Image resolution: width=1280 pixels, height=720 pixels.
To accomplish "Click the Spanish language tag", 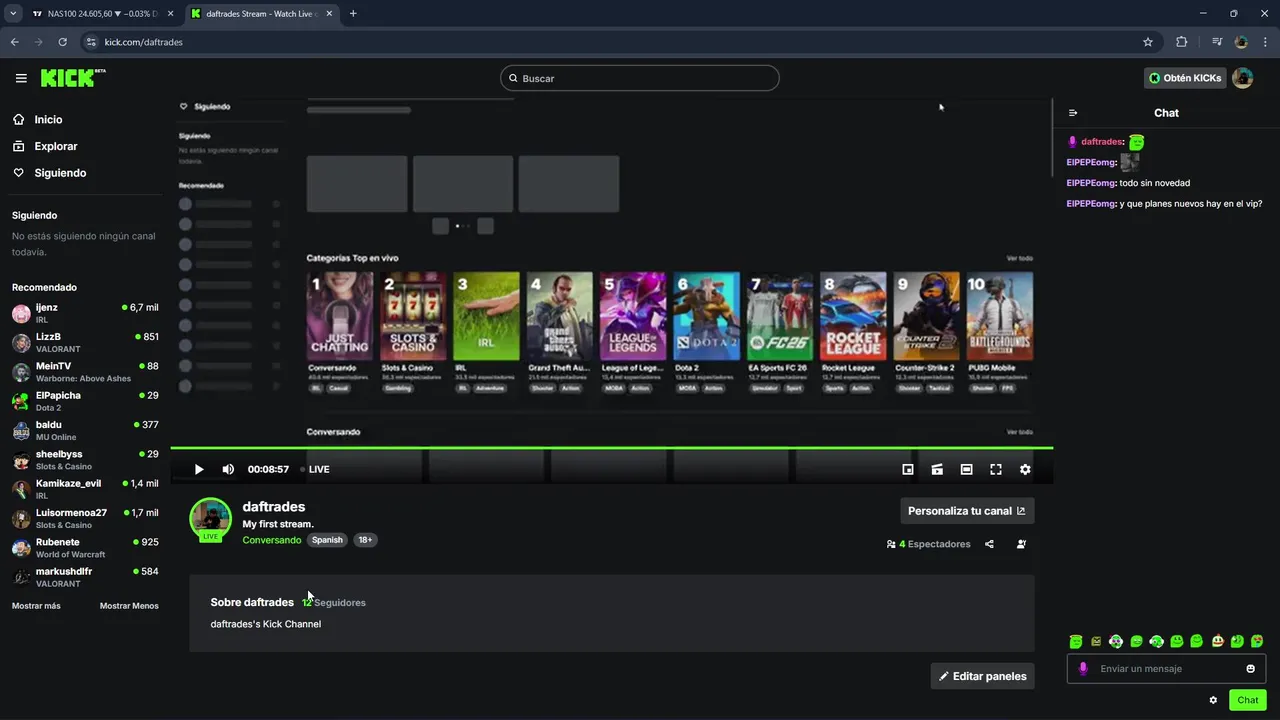I will tap(327, 540).
